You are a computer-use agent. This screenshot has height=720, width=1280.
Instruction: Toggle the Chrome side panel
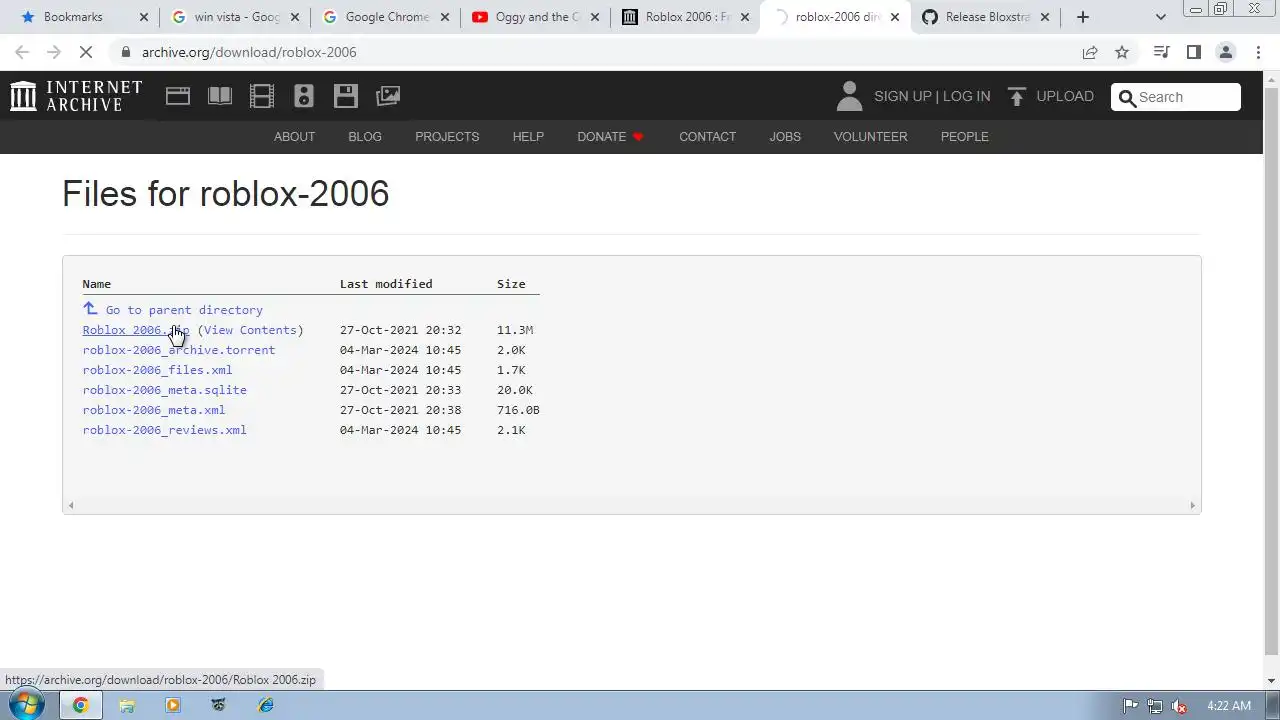click(1194, 52)
